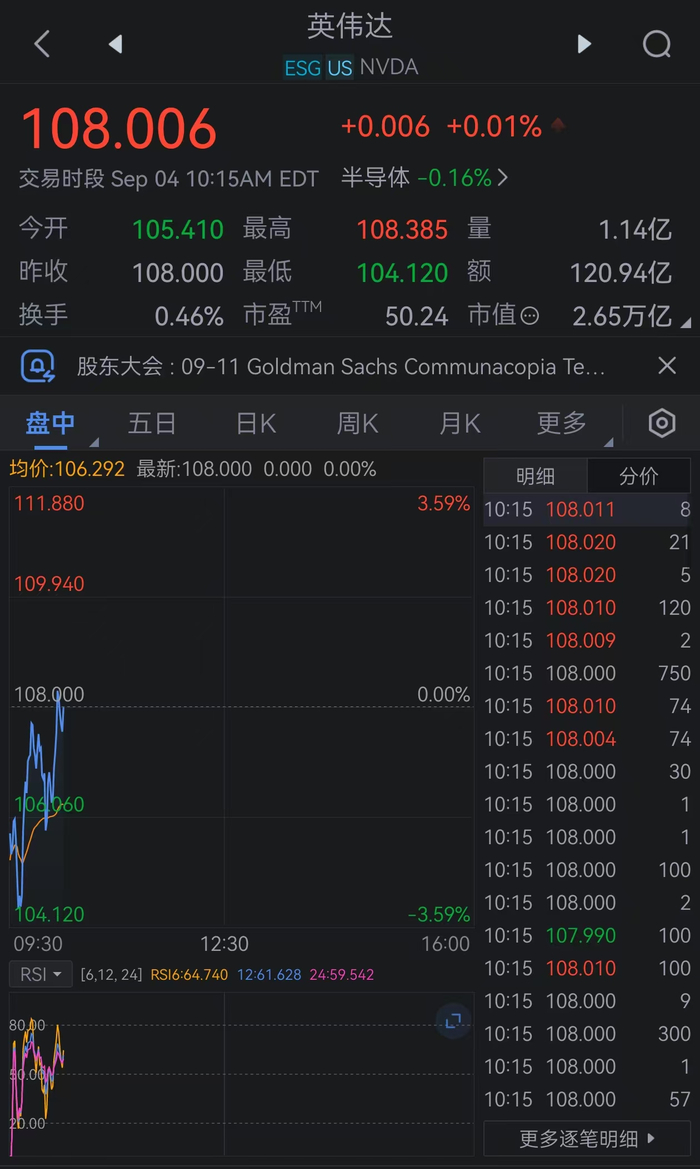Click the intraday price chart

[x=242, y=707]
